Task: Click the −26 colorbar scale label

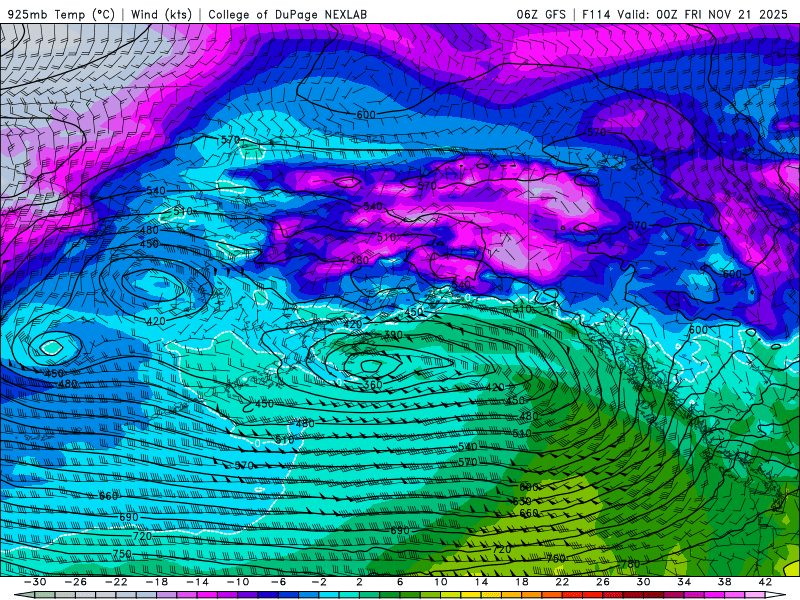Action: tap(76, 582)
